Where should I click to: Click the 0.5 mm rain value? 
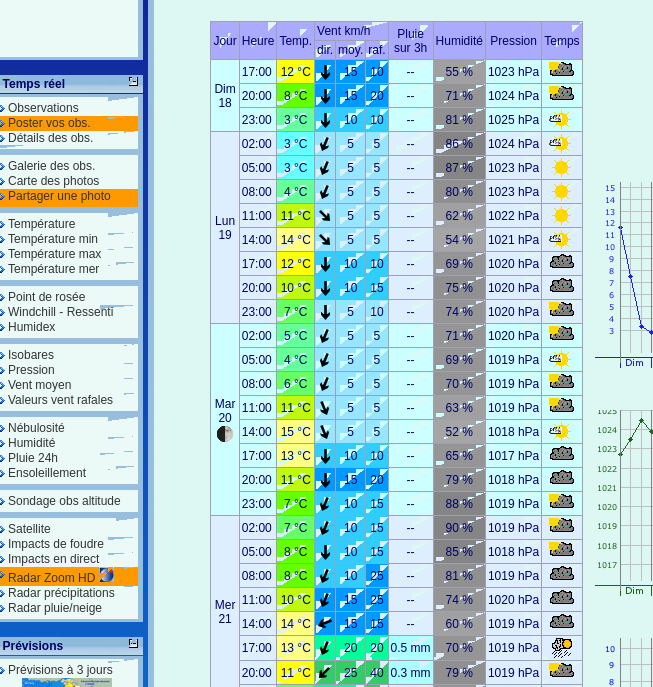[x=410, y=648]
